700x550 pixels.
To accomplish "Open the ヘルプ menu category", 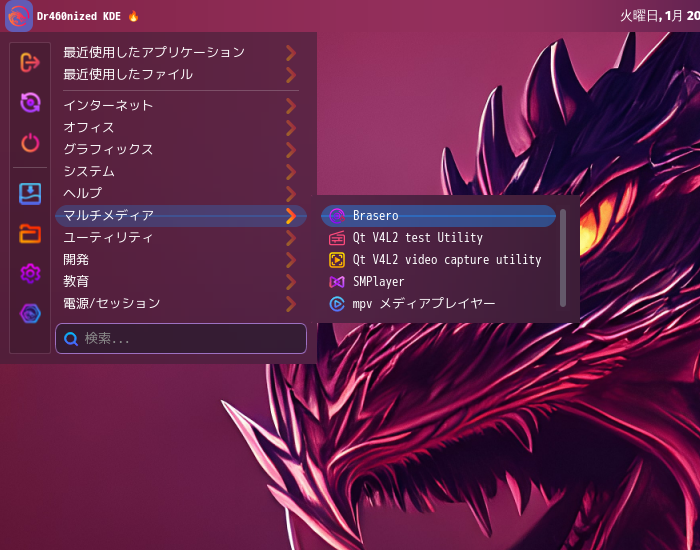I will point(181,193).
